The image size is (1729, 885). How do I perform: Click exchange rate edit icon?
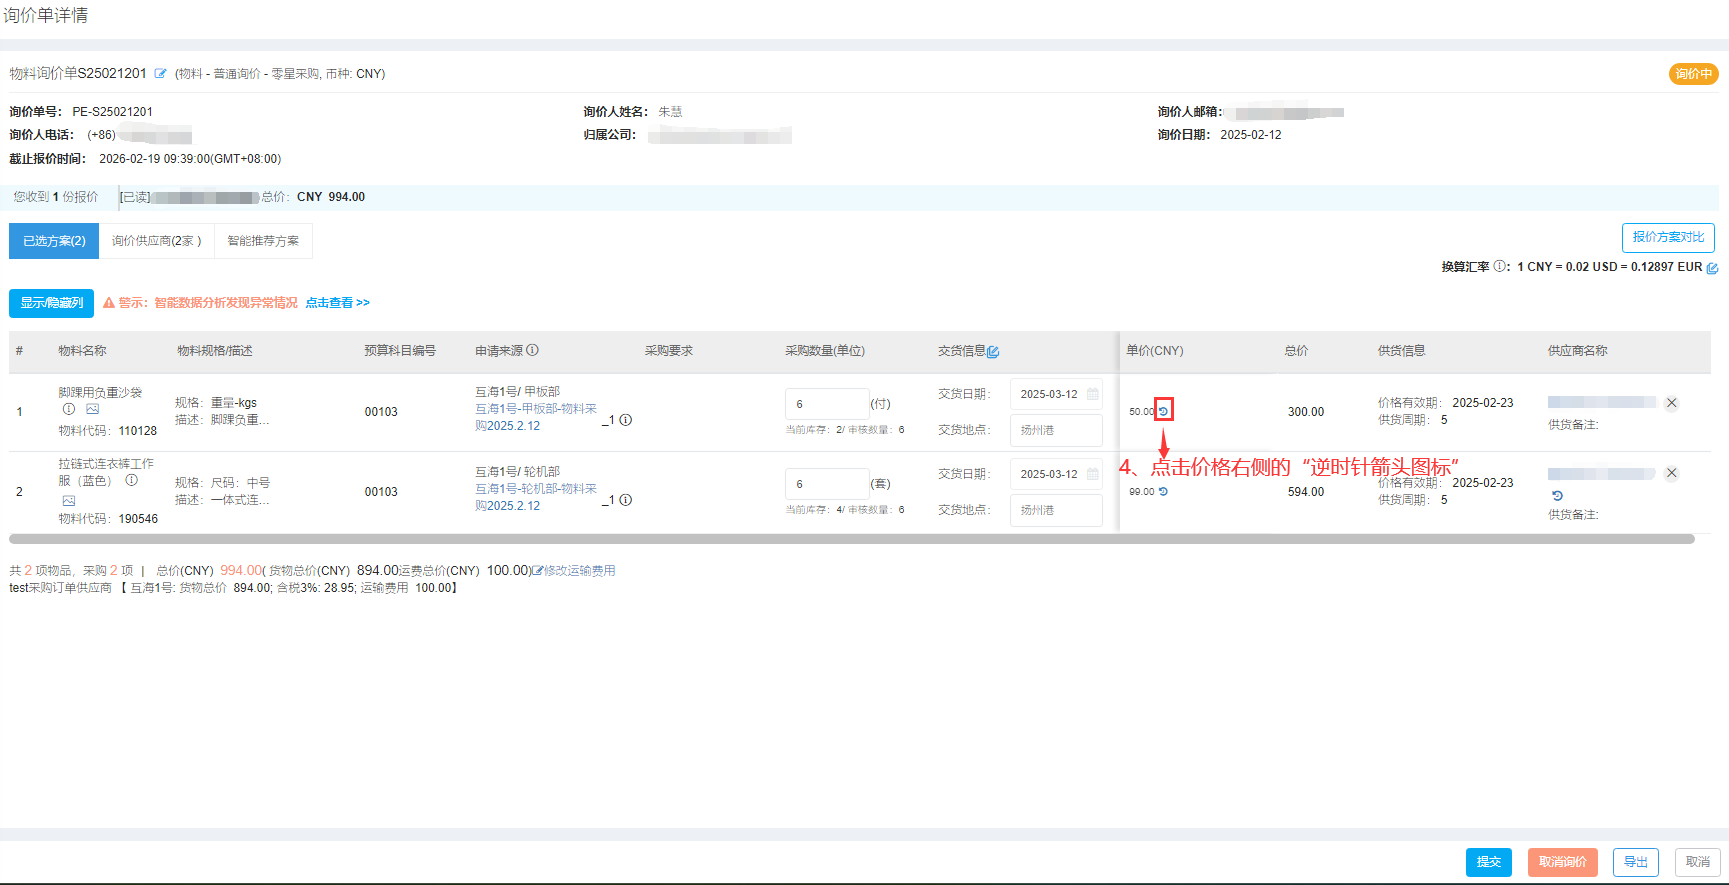tap(1712, 268)
